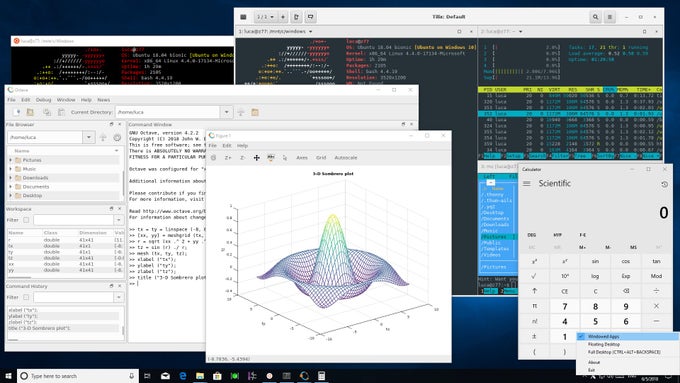The height and width of the screenshot is (383, 680).
Task: Go one directory up beside Current Directory field
Action: click(x=241, y=112)
